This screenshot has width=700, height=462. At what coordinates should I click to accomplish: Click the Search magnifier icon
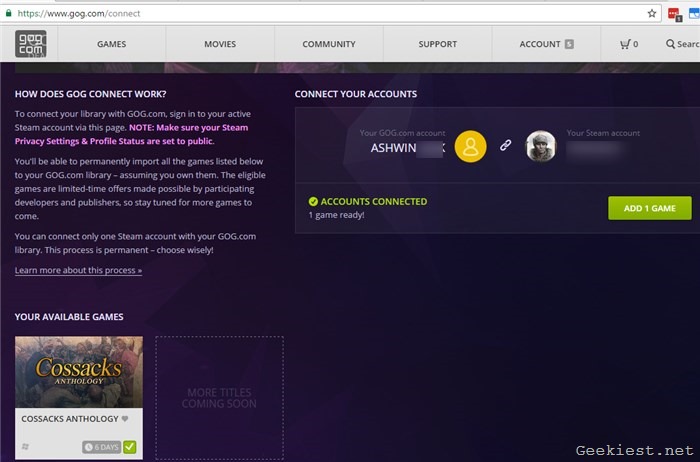pyautogui.click(x=670, y=44)
